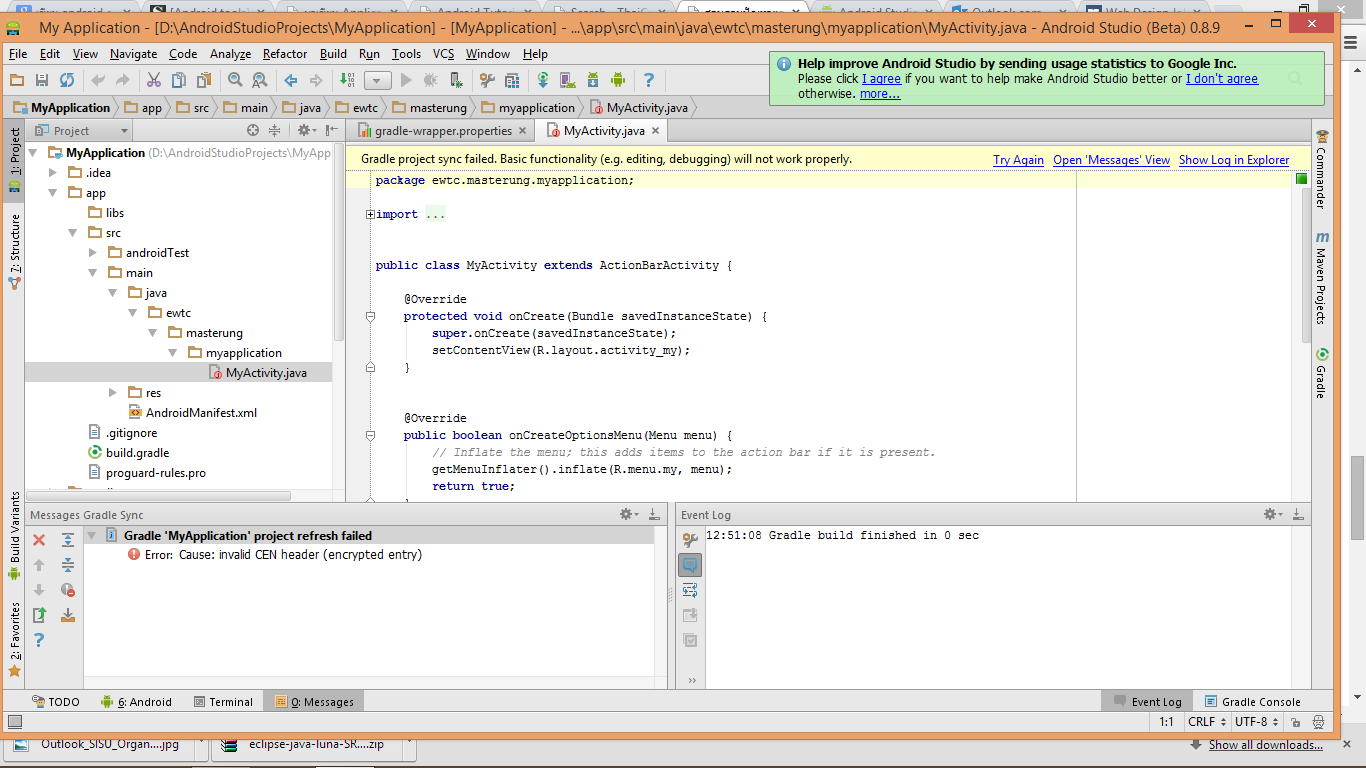Open the Analyze menu
Screen dimensions: 1366x768
[x=231, y=54]
